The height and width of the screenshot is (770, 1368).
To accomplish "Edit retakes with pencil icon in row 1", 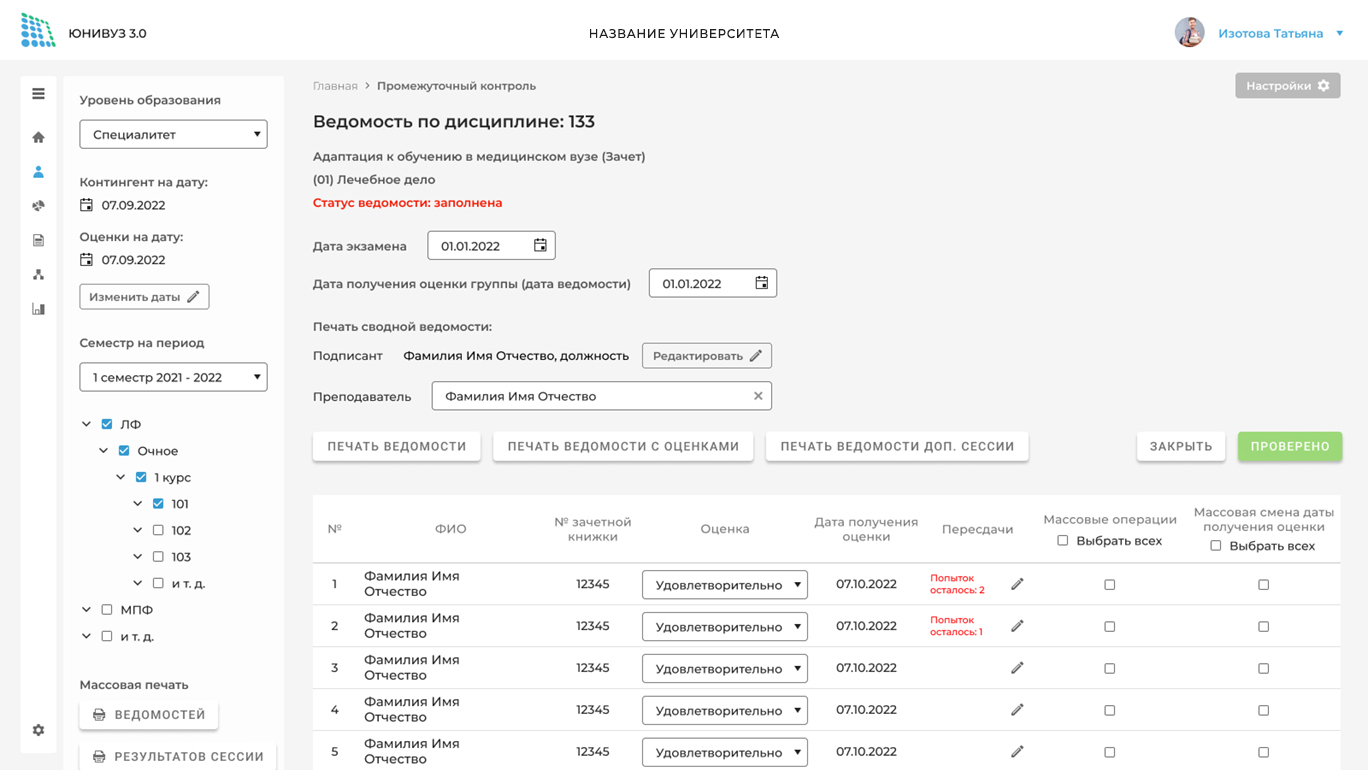I will [x=1017, y=584].
